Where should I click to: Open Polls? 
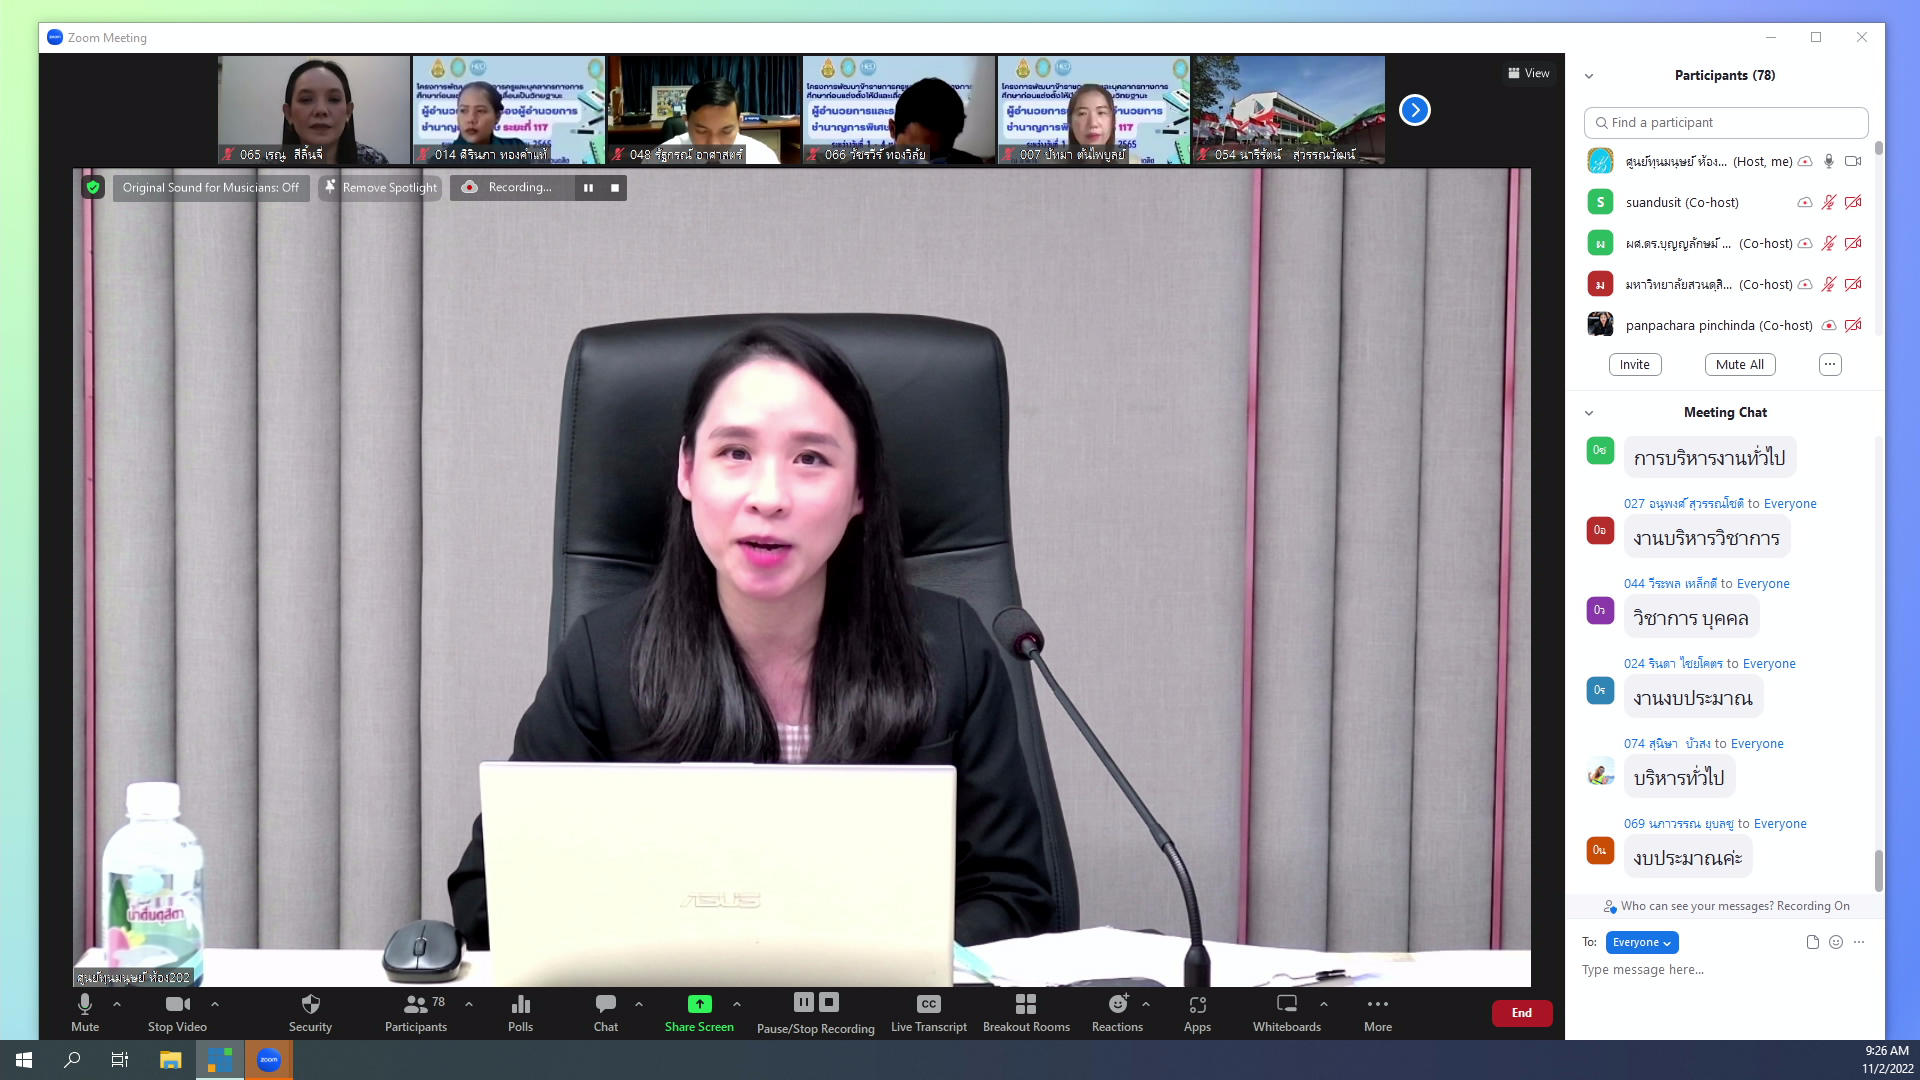coord(520,1012)
